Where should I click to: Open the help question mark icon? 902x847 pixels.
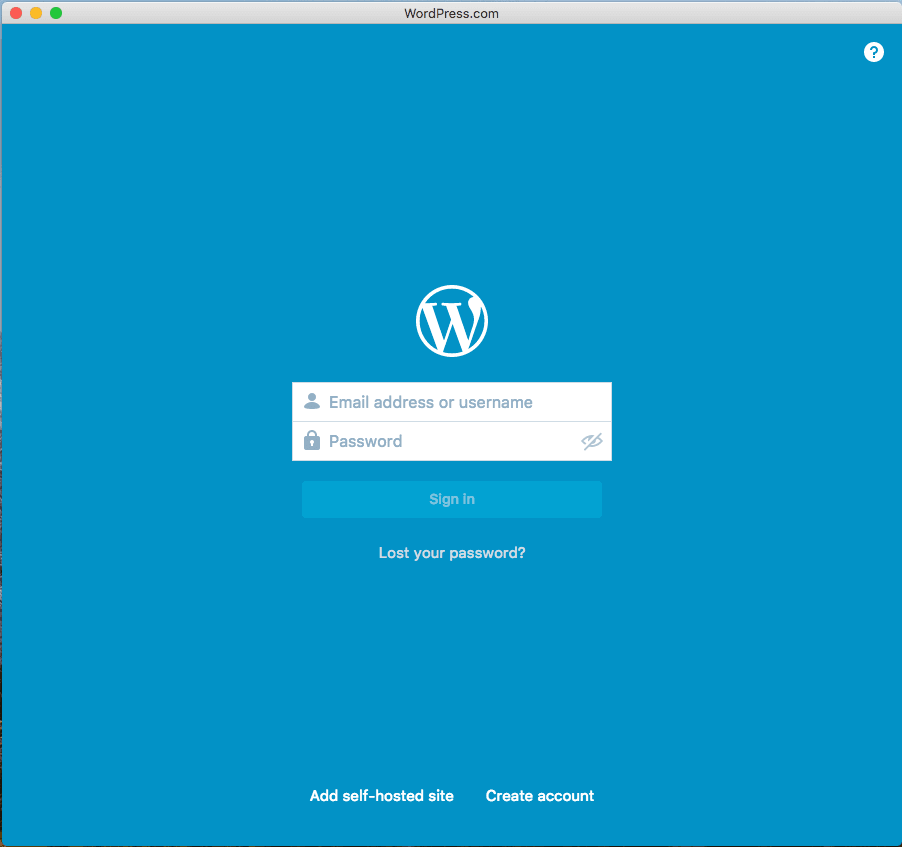[x=873, y=52]
